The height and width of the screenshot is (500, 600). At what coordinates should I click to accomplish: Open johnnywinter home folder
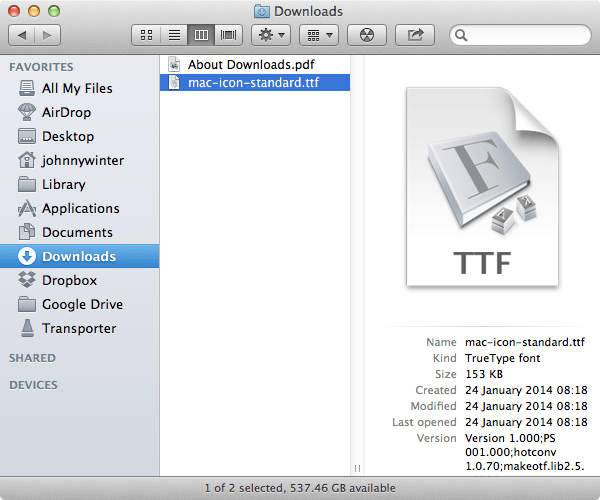(x=79, y=160)
